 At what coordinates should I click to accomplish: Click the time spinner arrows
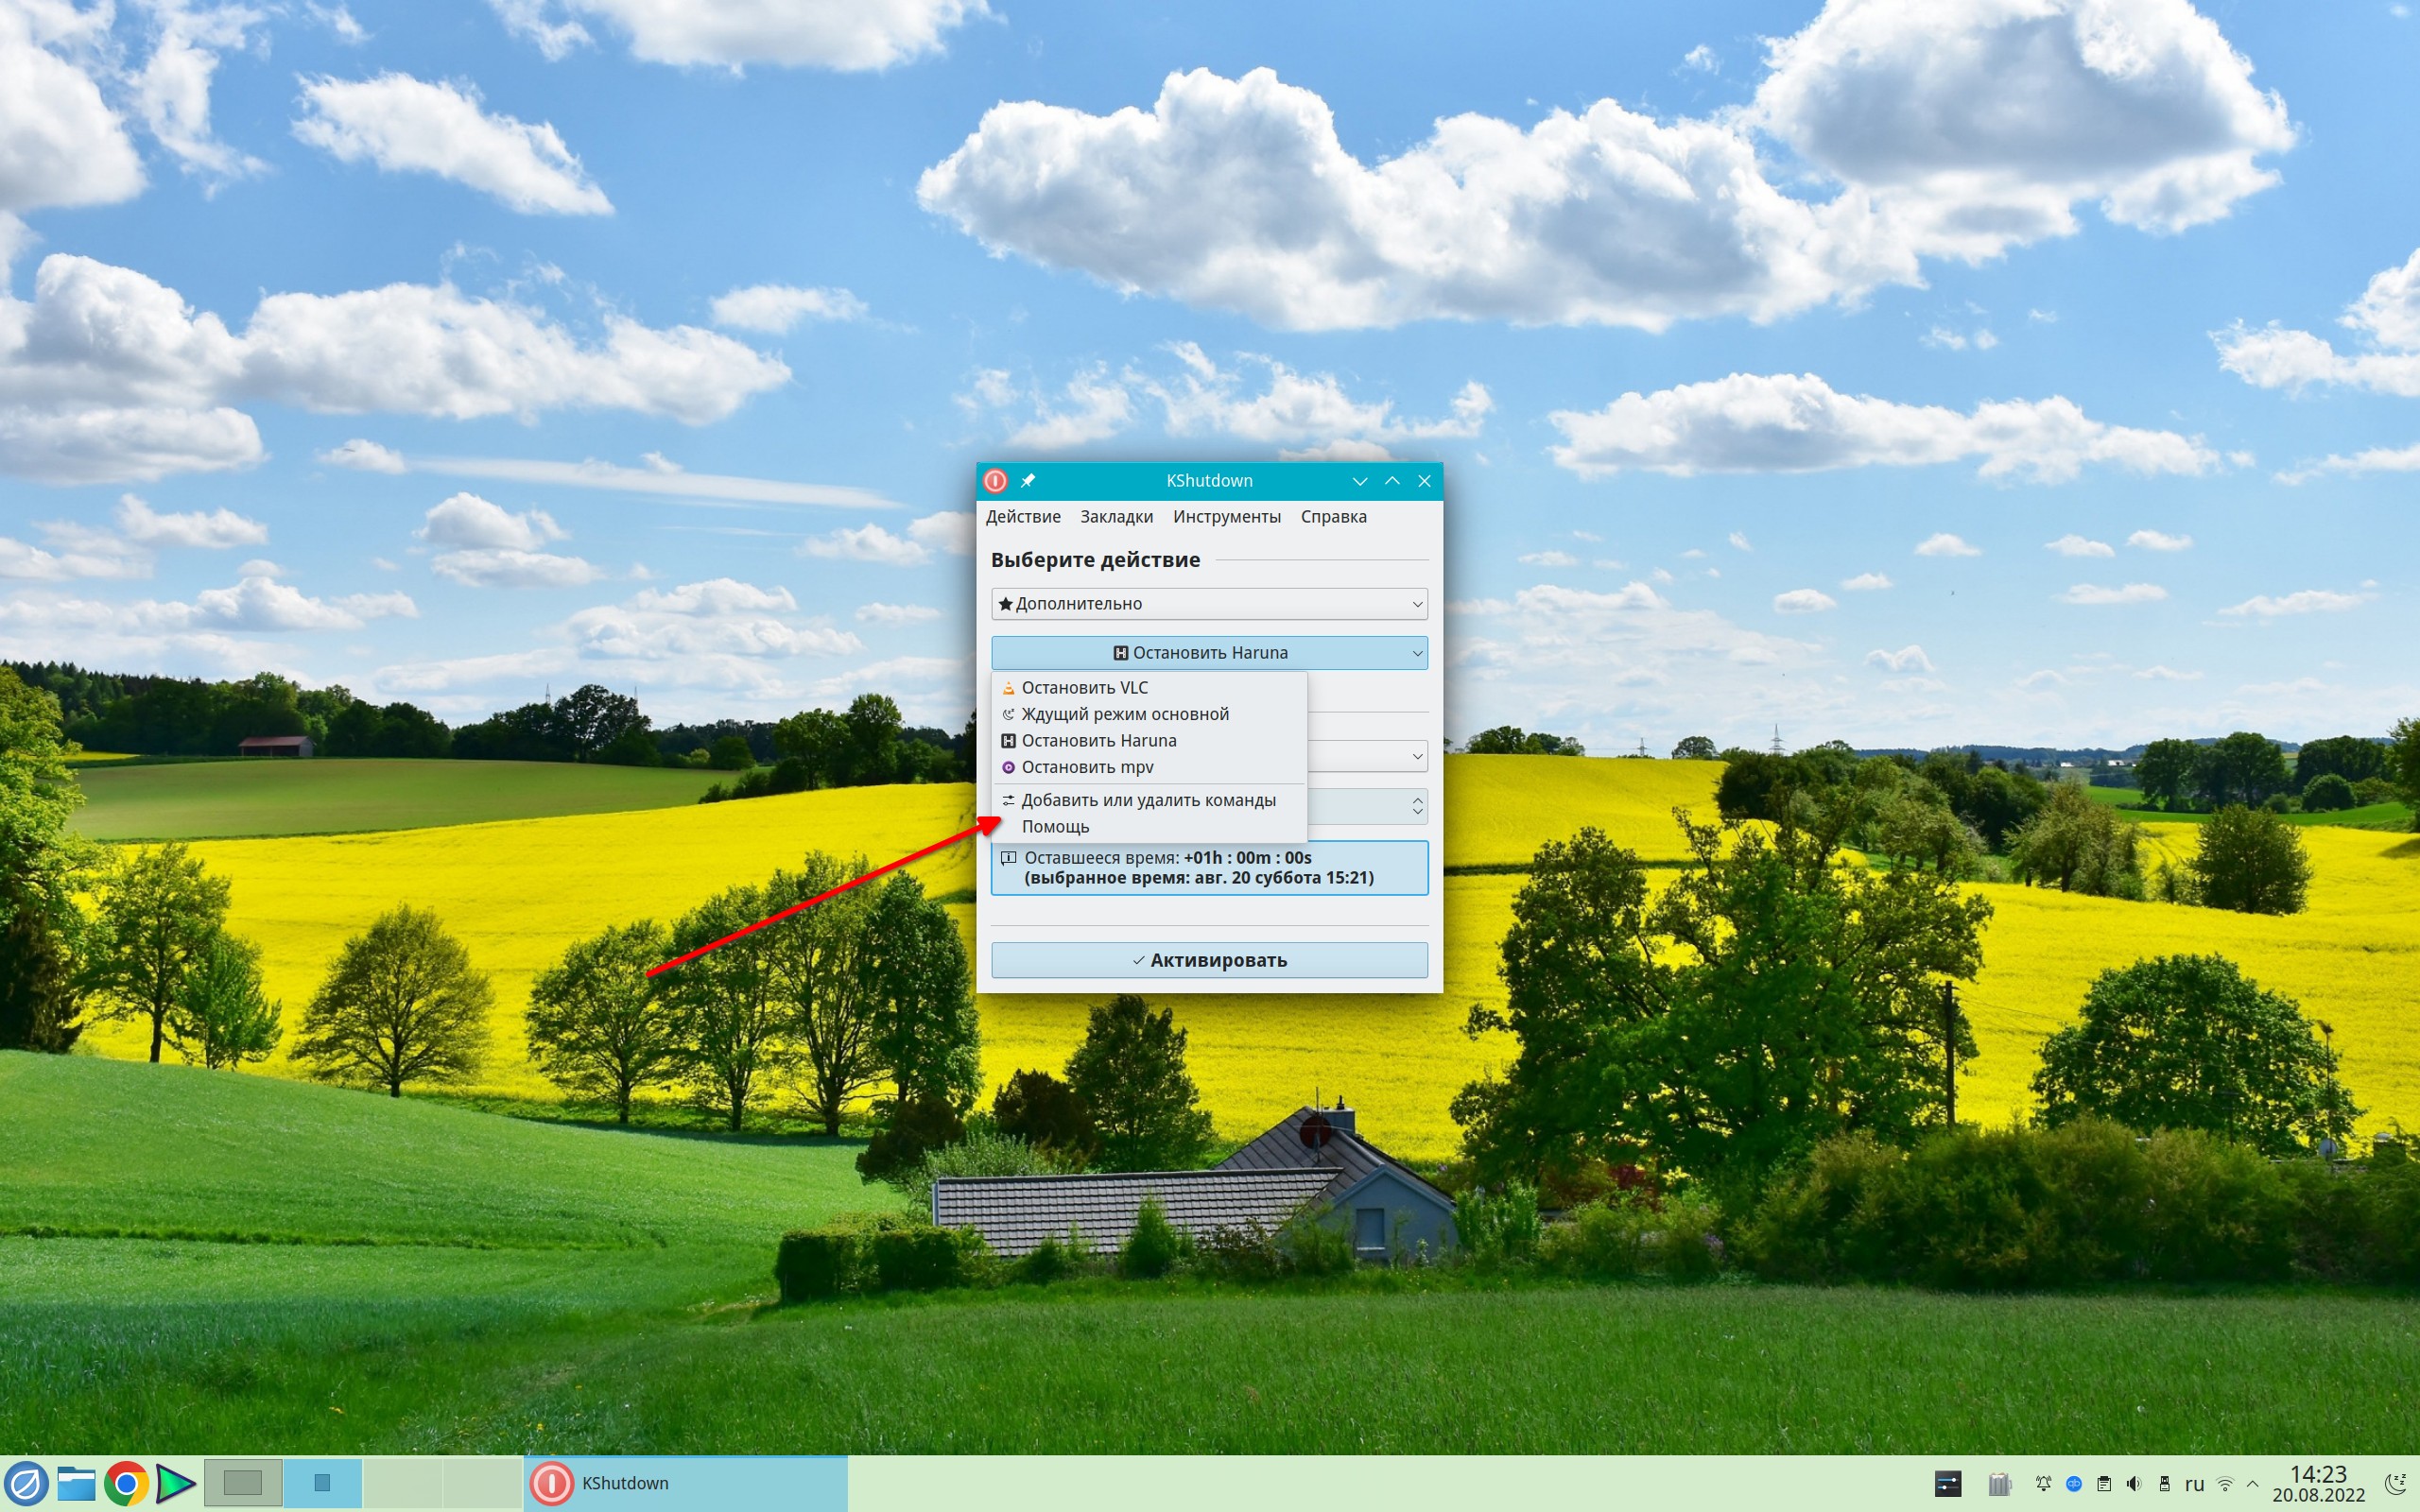coord(1417,806)
